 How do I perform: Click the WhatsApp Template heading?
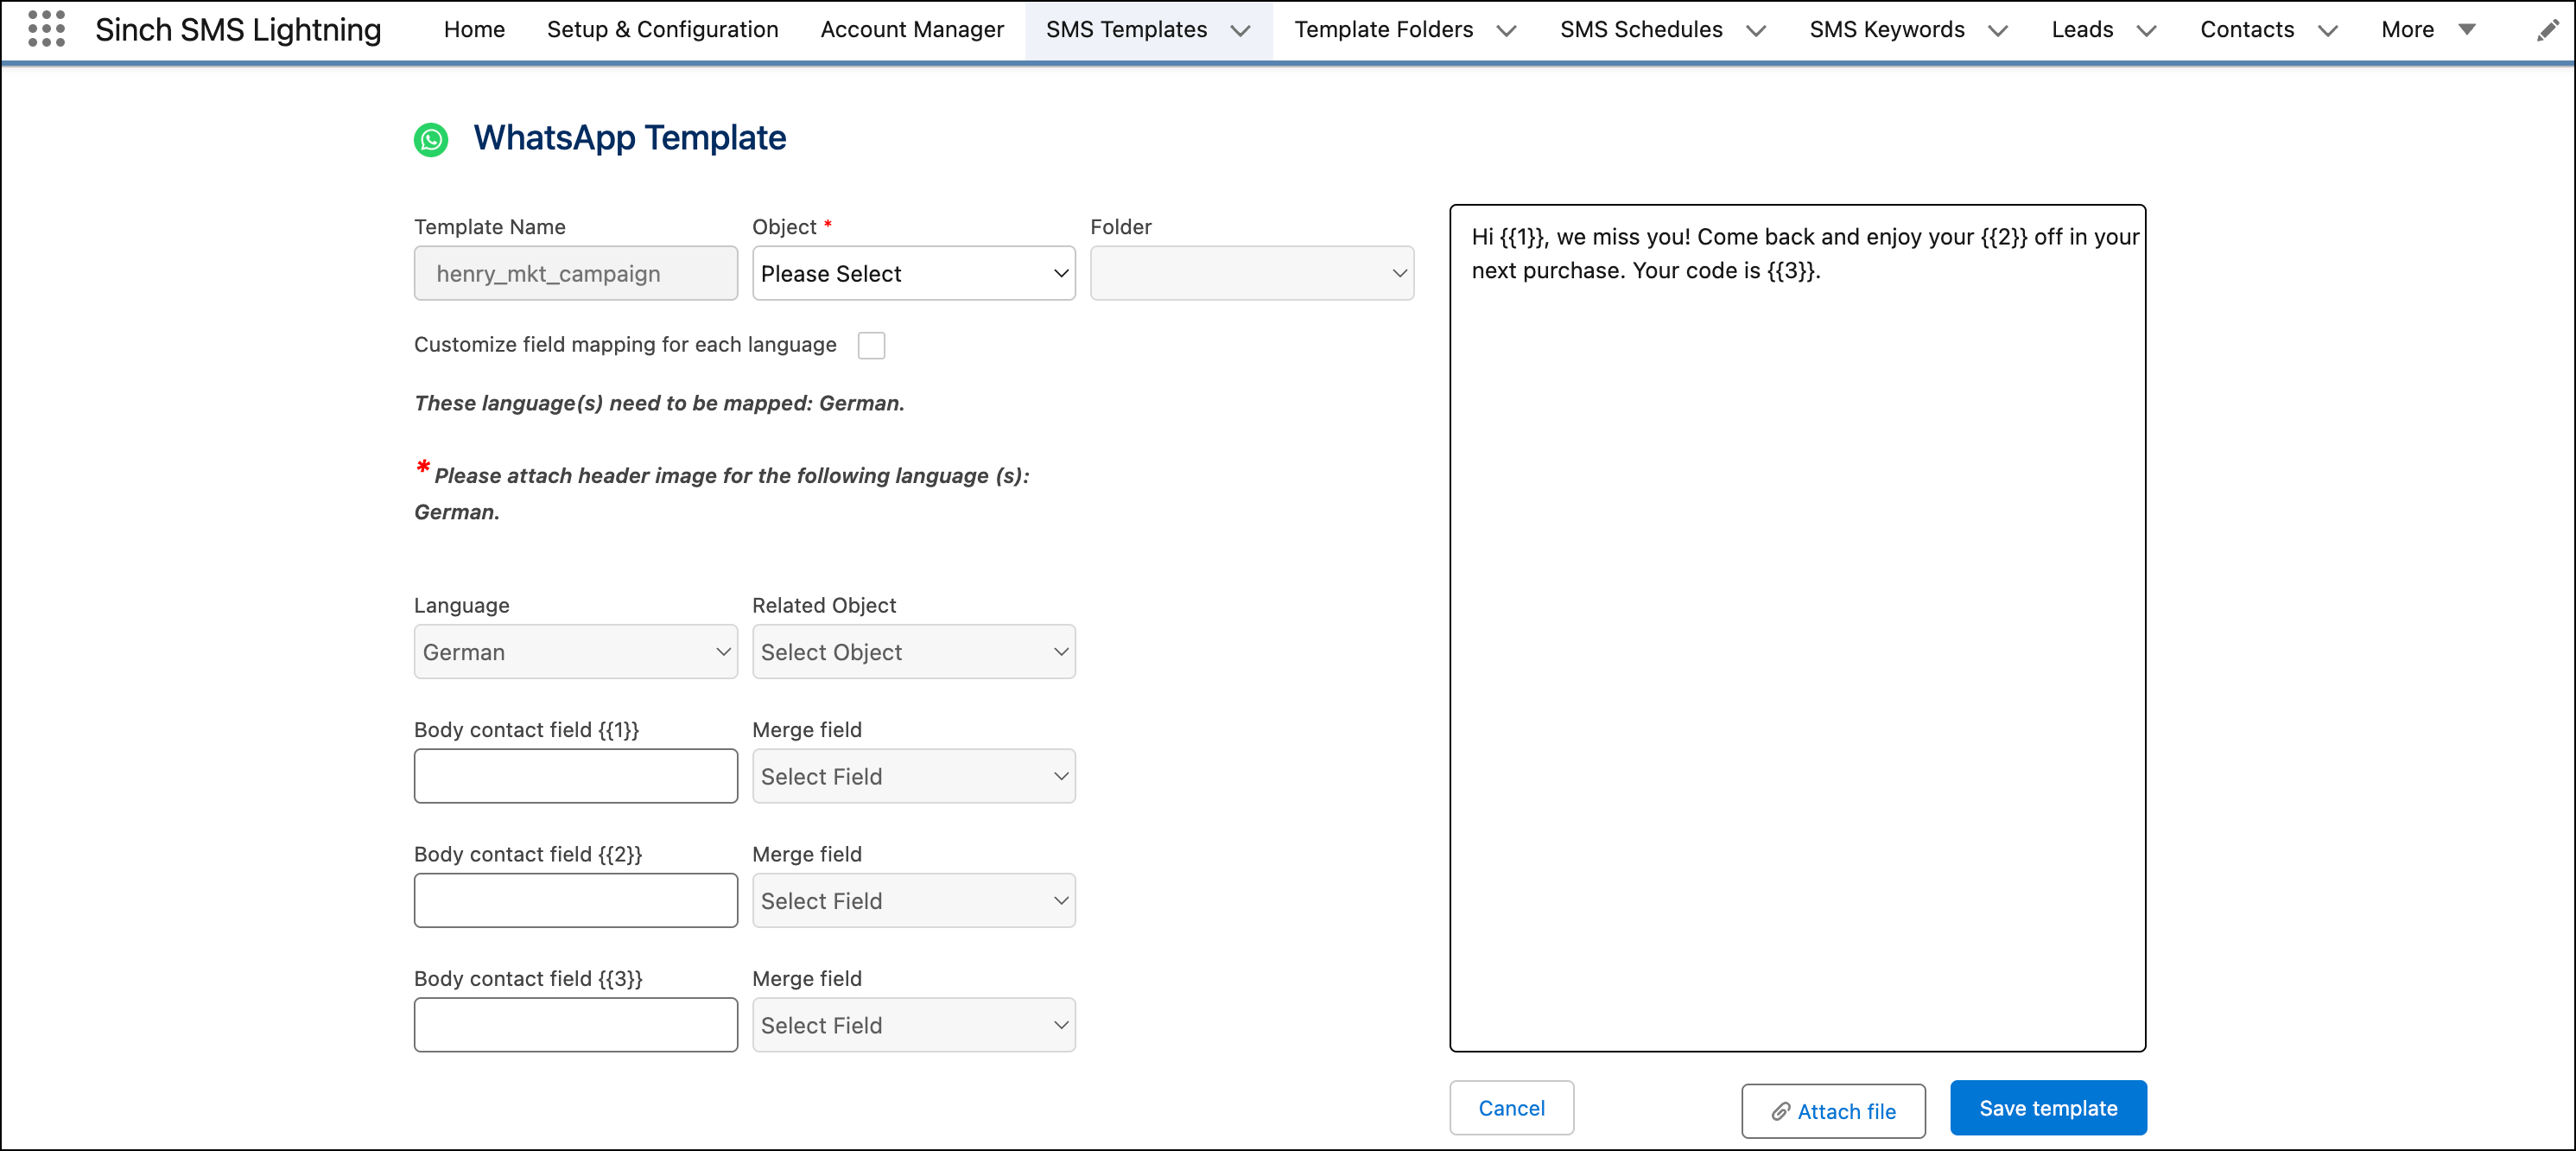click(629, 138)
